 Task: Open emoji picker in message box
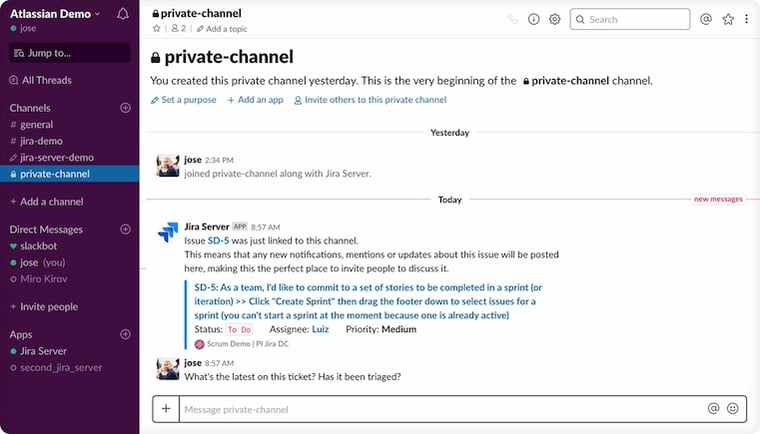(x=733, y=409)
